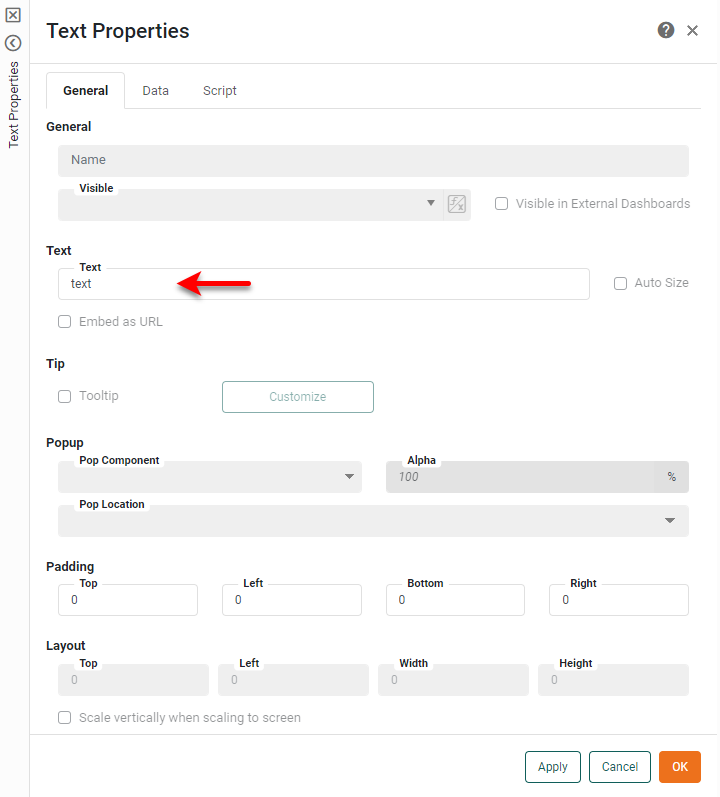Click the collapse arrow circle icon in sidebar

coord(13,43)
